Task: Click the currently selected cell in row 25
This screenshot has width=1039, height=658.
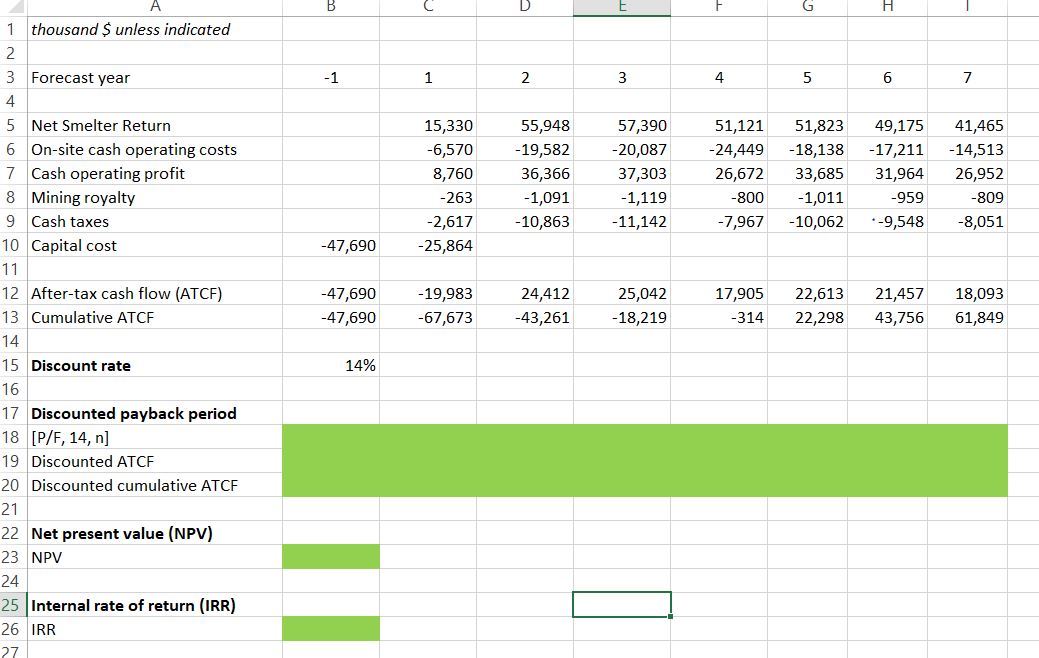Action: point(622,603)
